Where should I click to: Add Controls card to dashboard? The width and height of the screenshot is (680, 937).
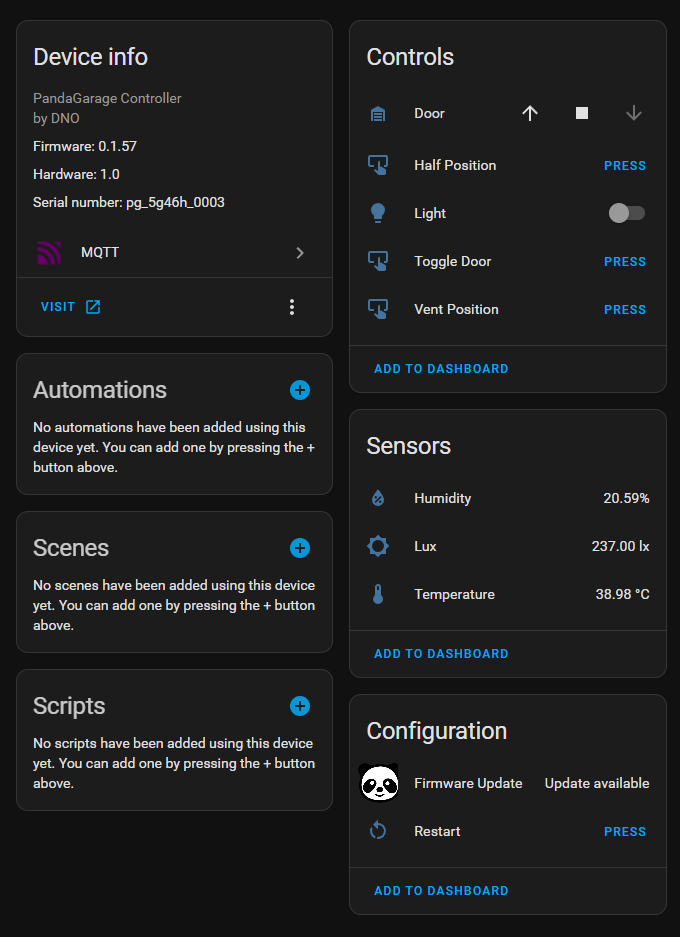[x=441, y=369]
